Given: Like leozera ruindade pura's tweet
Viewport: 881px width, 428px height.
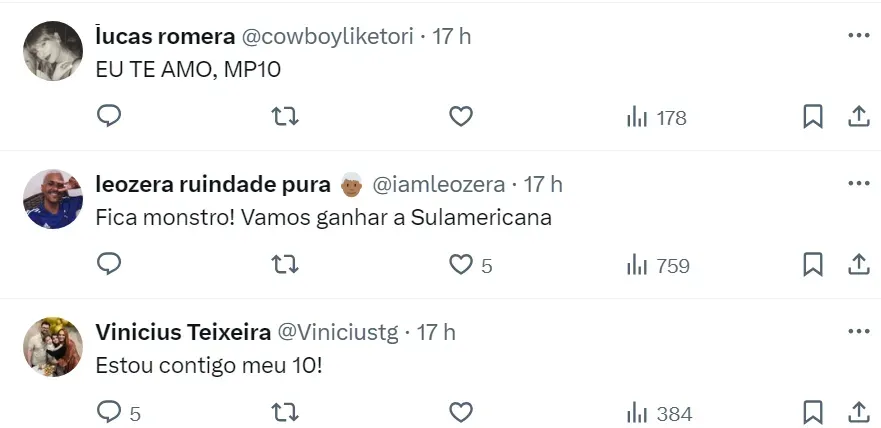Looking at the screenshot, I should 461,265.
